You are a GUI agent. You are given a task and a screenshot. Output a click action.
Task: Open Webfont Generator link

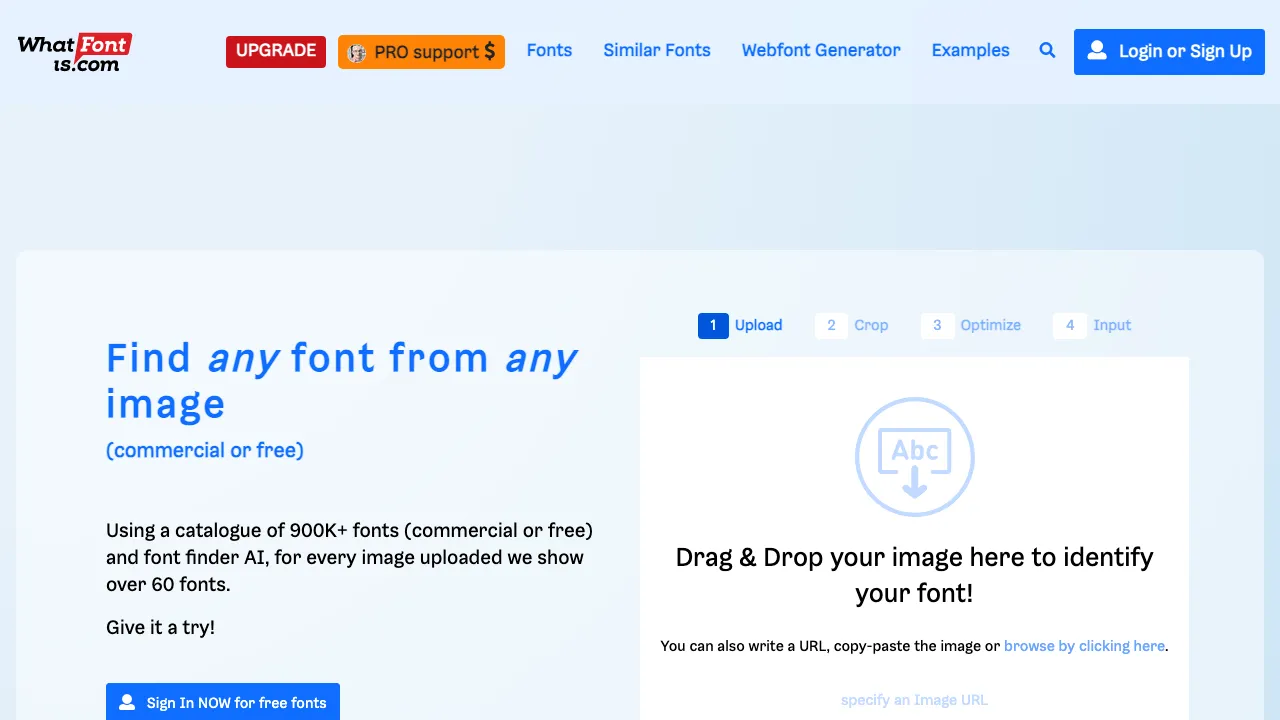pyautogui.click(x=821, y=50)
